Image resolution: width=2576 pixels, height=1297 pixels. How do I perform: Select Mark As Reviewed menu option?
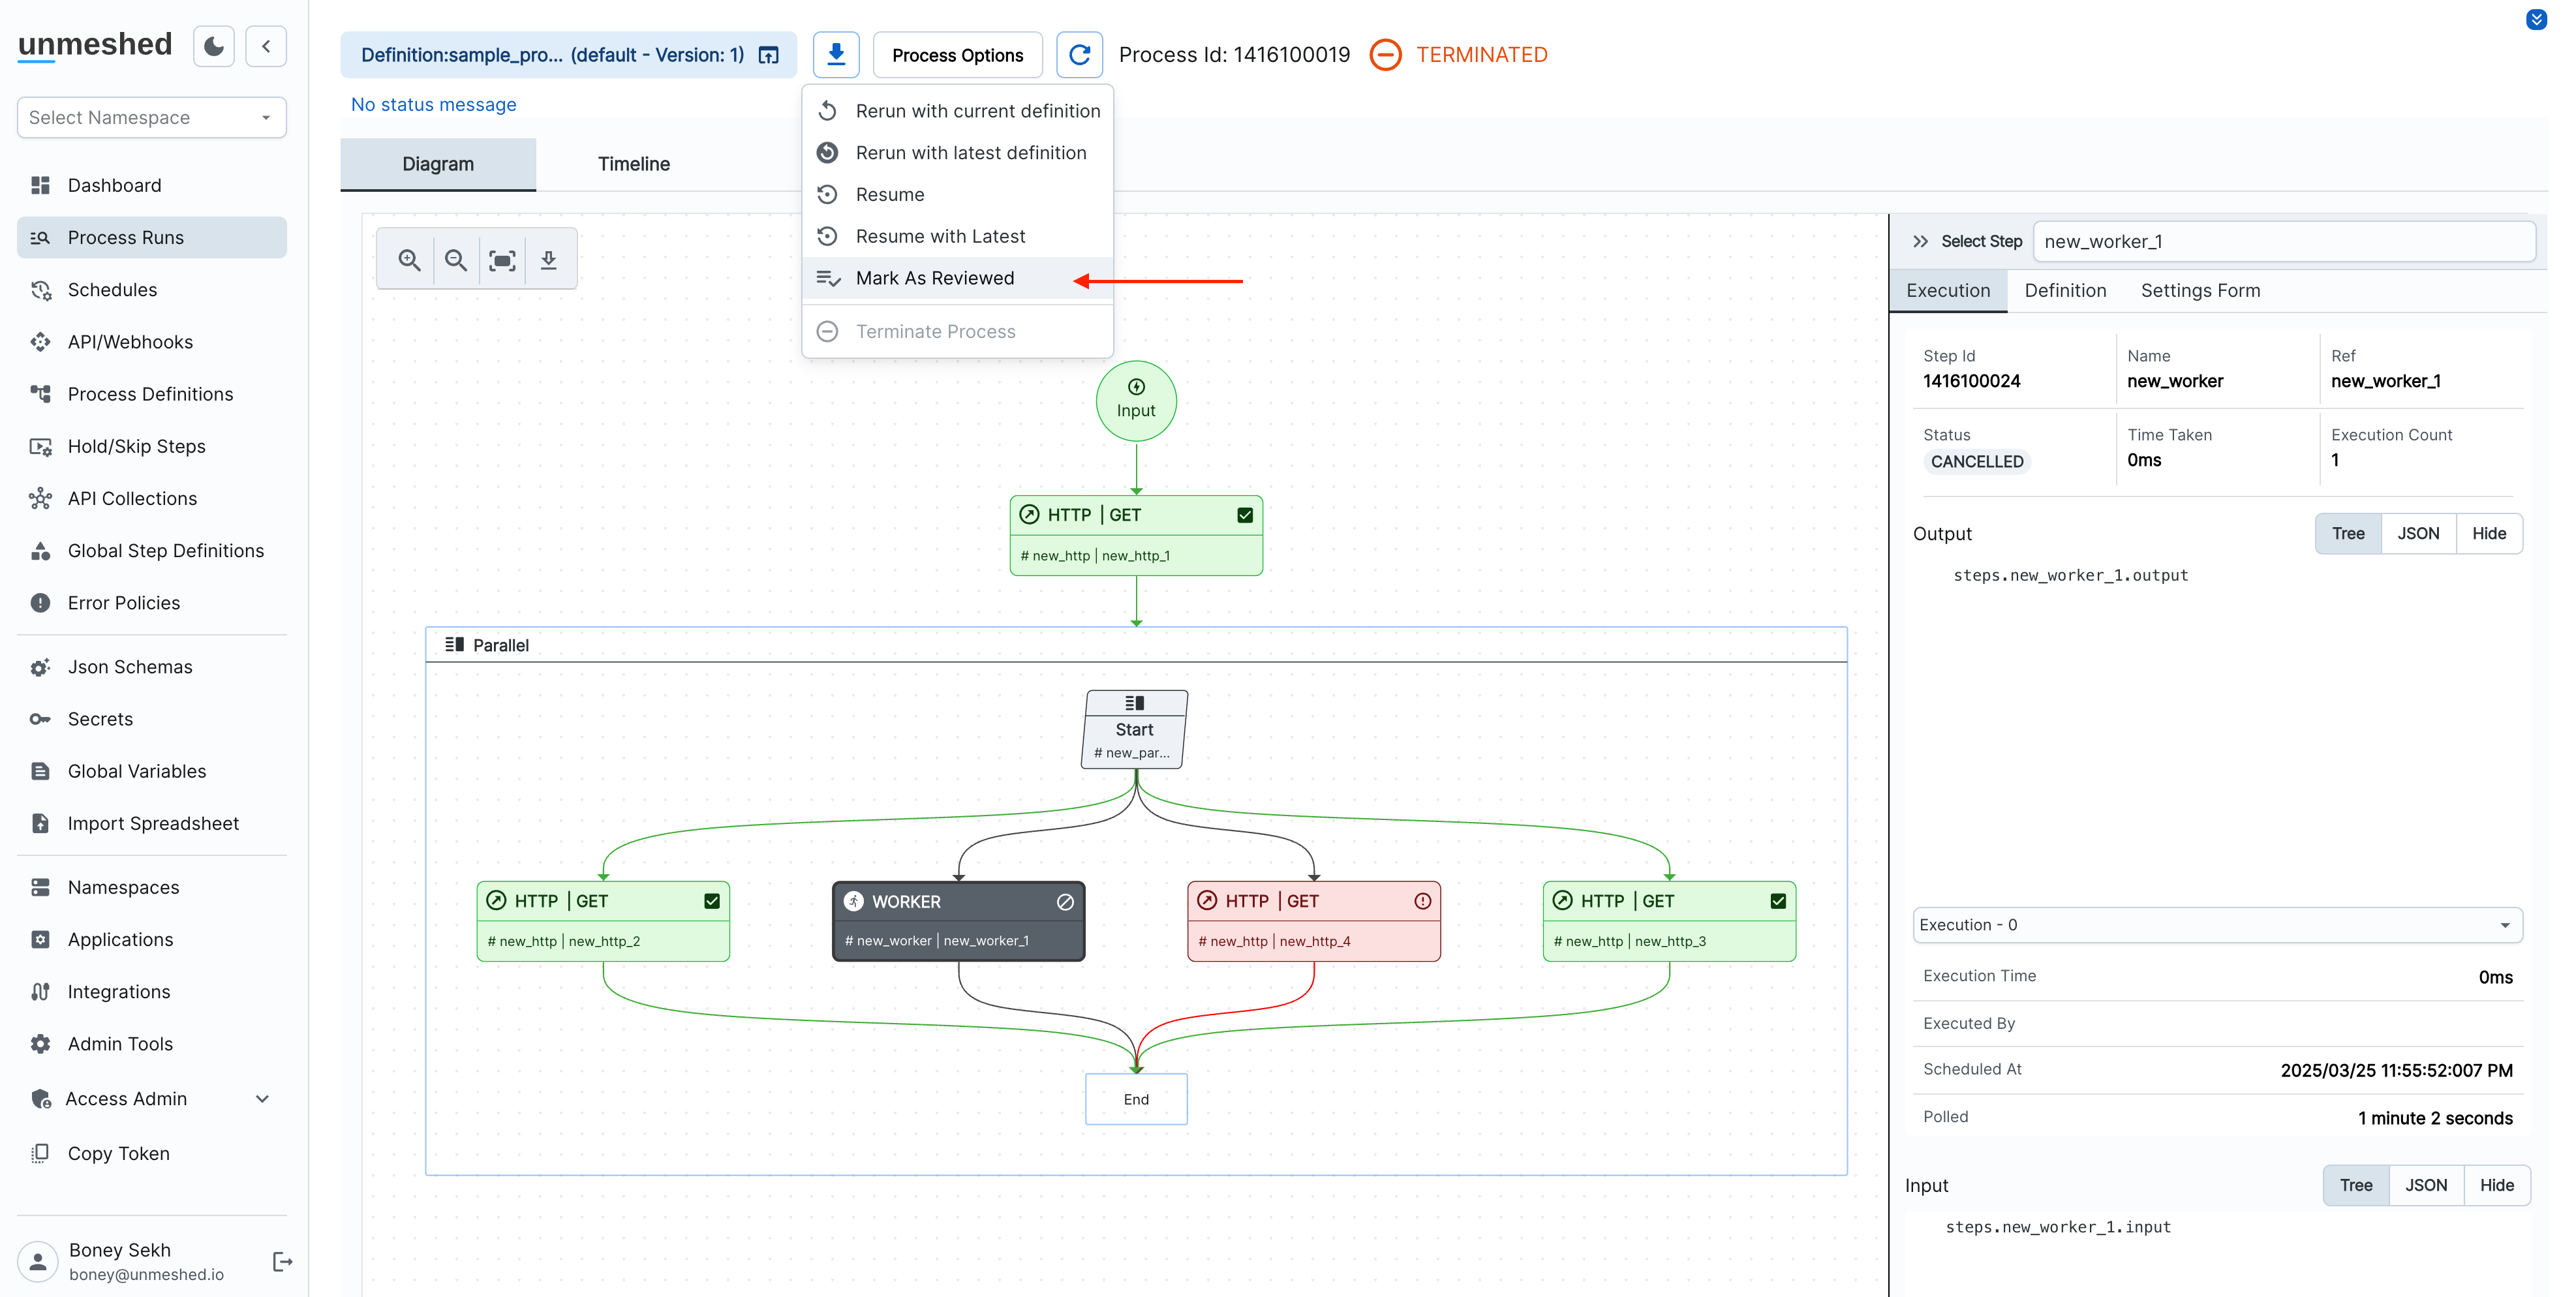pos(934,278)
